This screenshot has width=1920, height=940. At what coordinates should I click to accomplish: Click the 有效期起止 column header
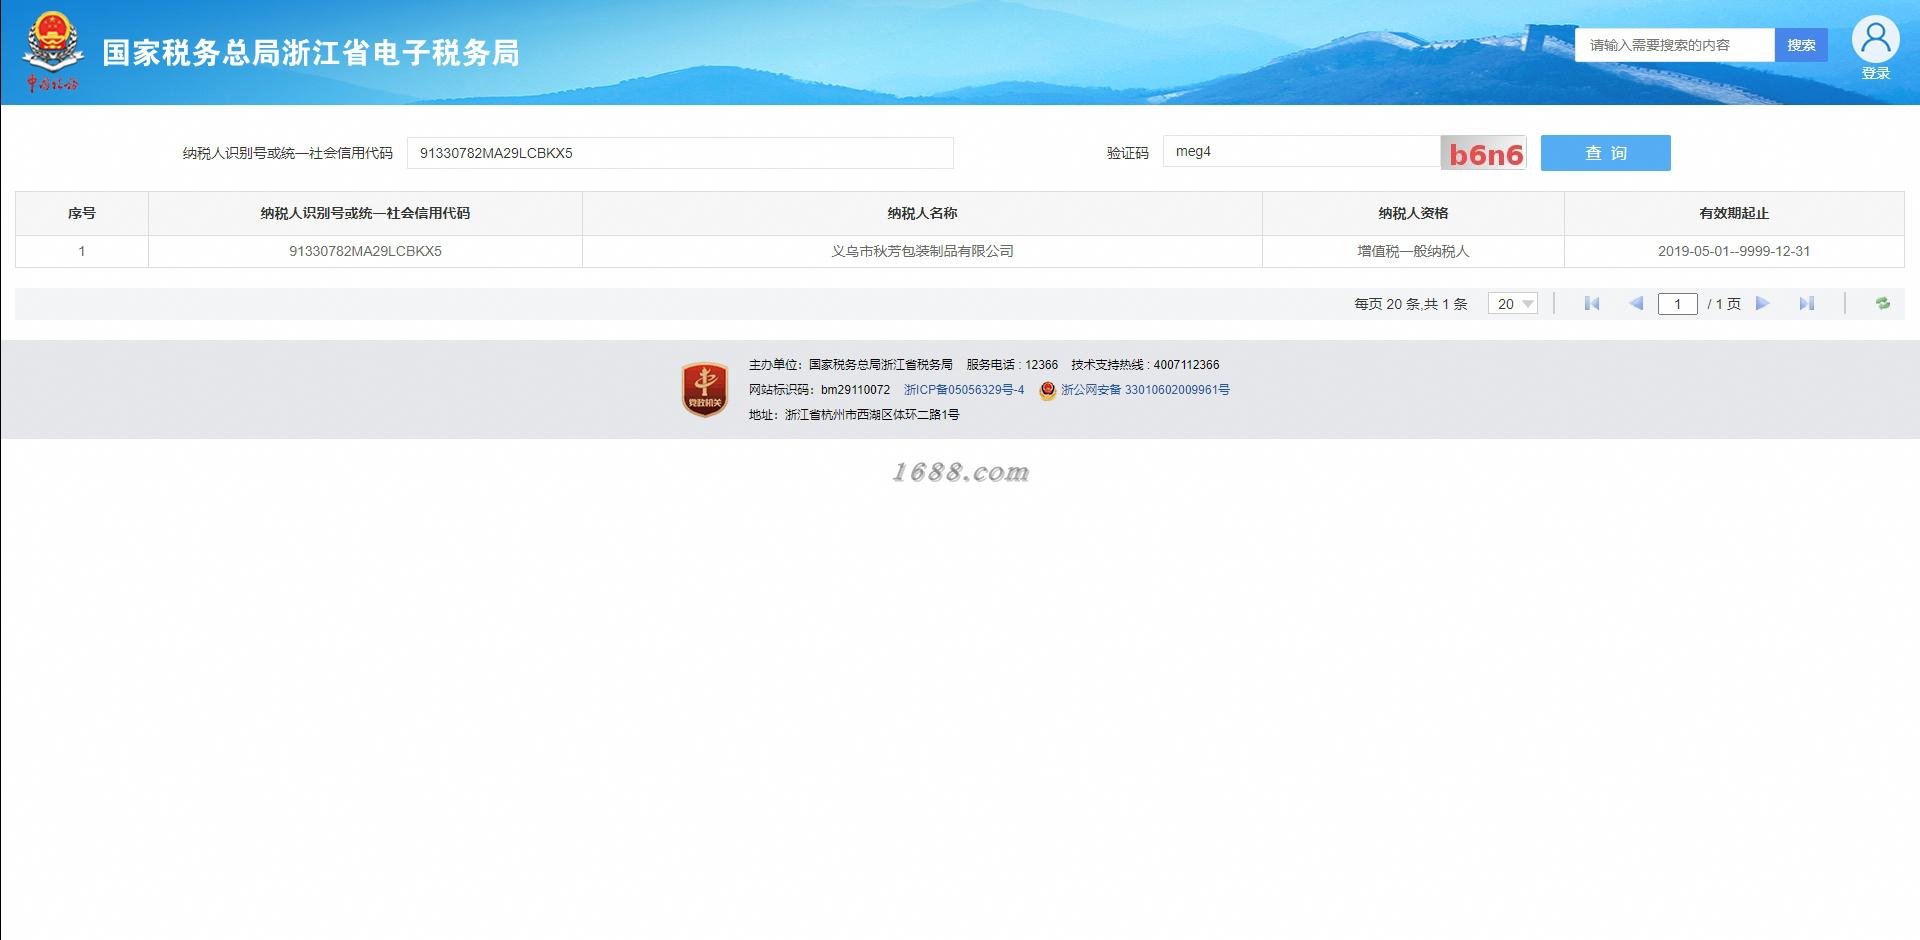1734,213
